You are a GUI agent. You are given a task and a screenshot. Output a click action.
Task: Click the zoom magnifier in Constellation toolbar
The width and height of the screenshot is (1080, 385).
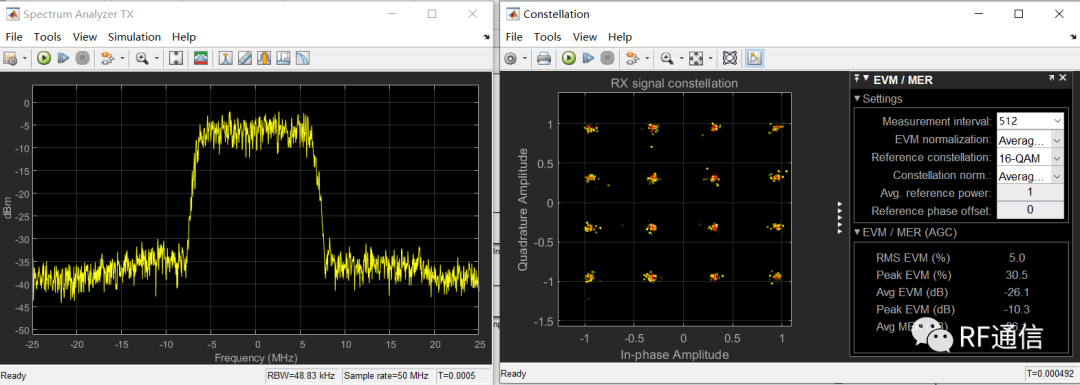666,59
